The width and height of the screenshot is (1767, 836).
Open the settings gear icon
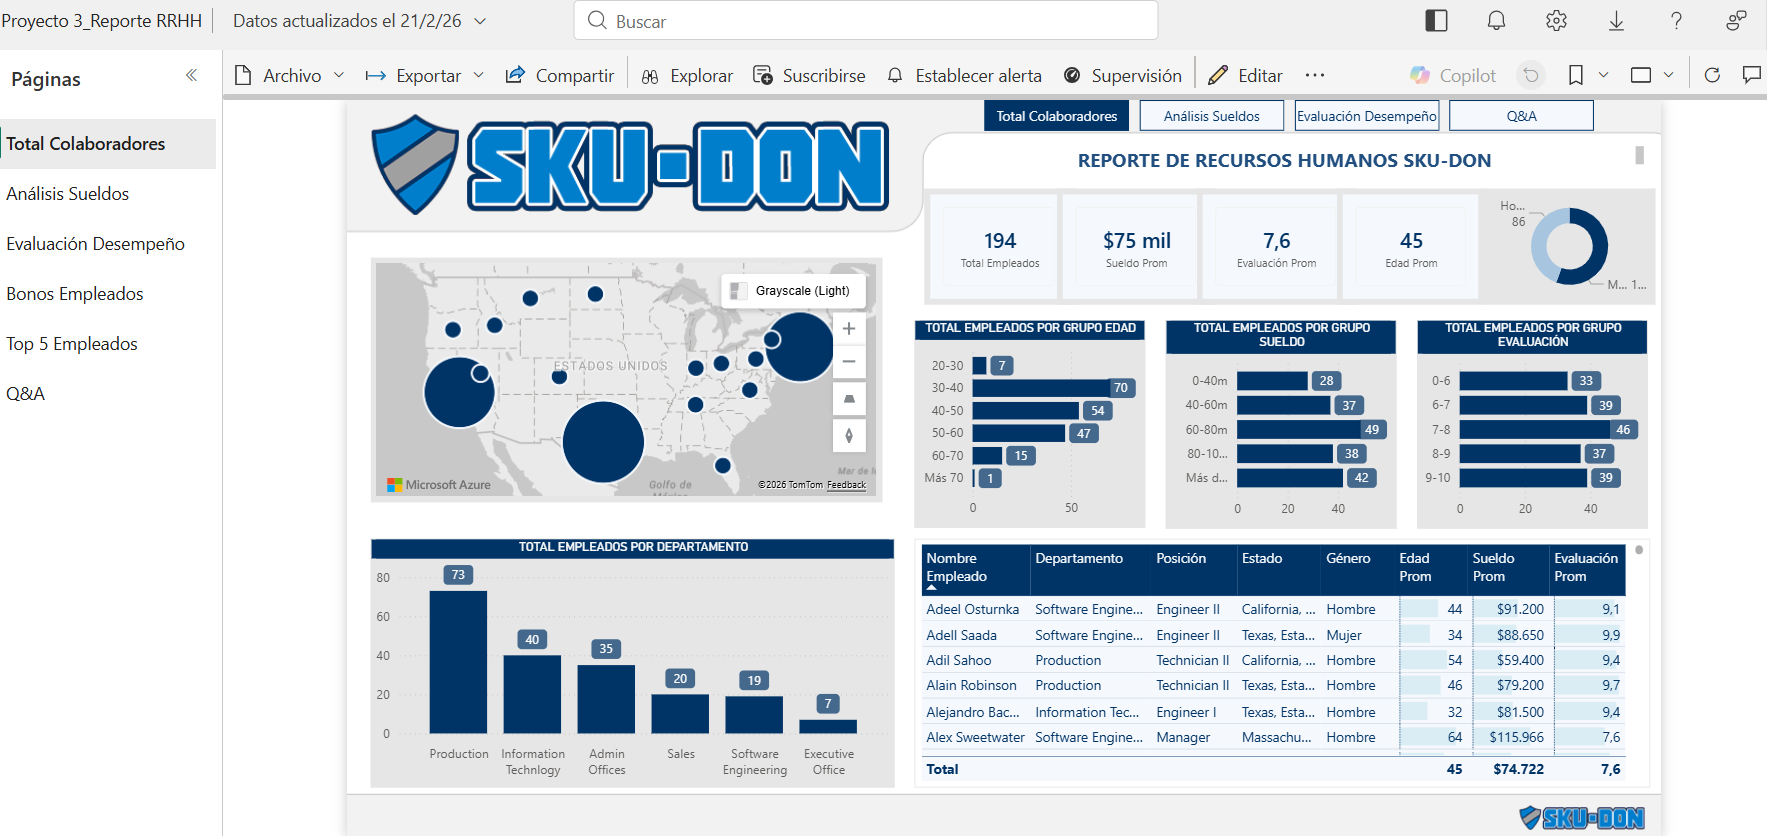pos(1556,21)
